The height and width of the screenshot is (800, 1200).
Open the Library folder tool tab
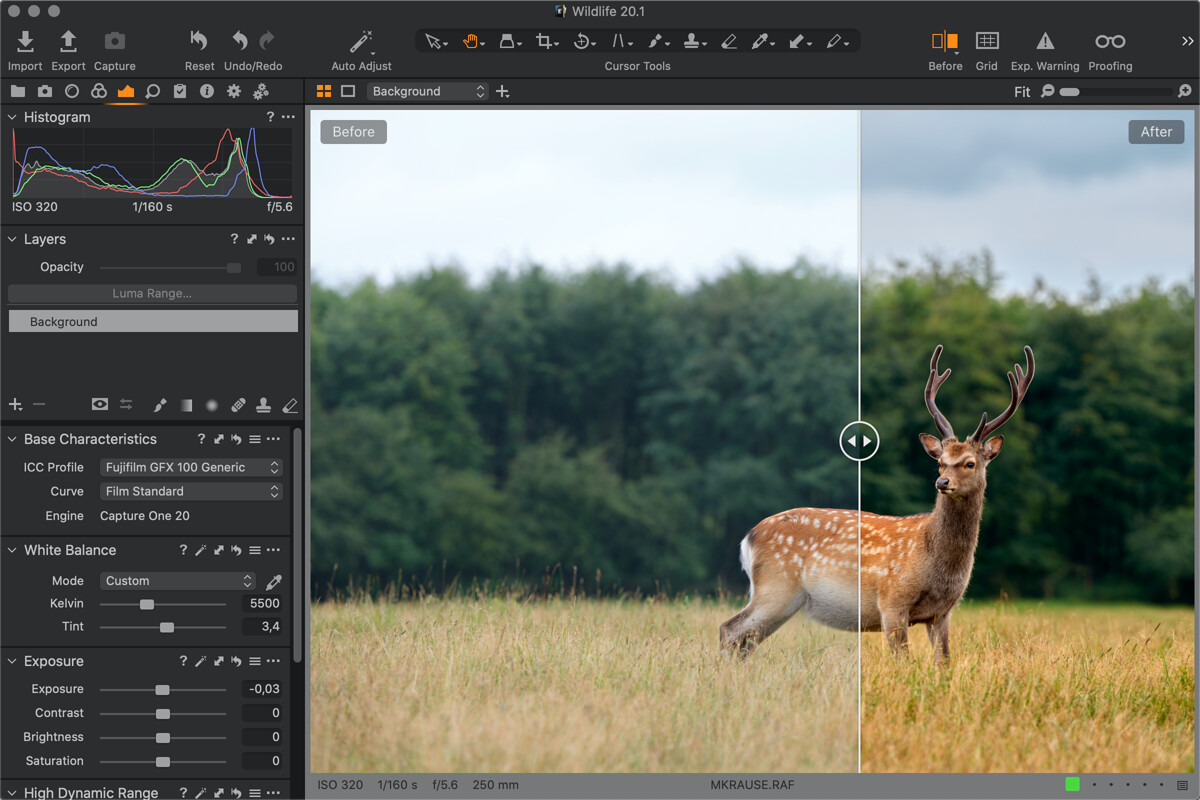pos(18,91)
